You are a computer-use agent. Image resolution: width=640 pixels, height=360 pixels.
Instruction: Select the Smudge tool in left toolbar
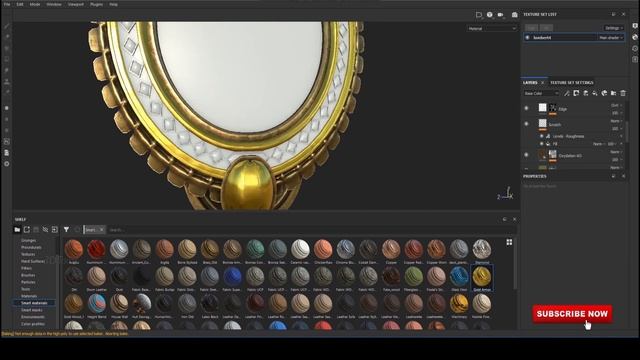tap(7, 70)
